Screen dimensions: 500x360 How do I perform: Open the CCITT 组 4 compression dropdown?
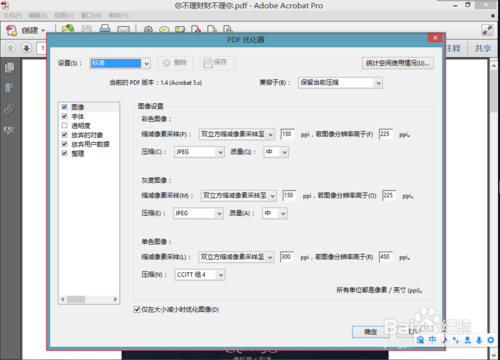[200, 275]
